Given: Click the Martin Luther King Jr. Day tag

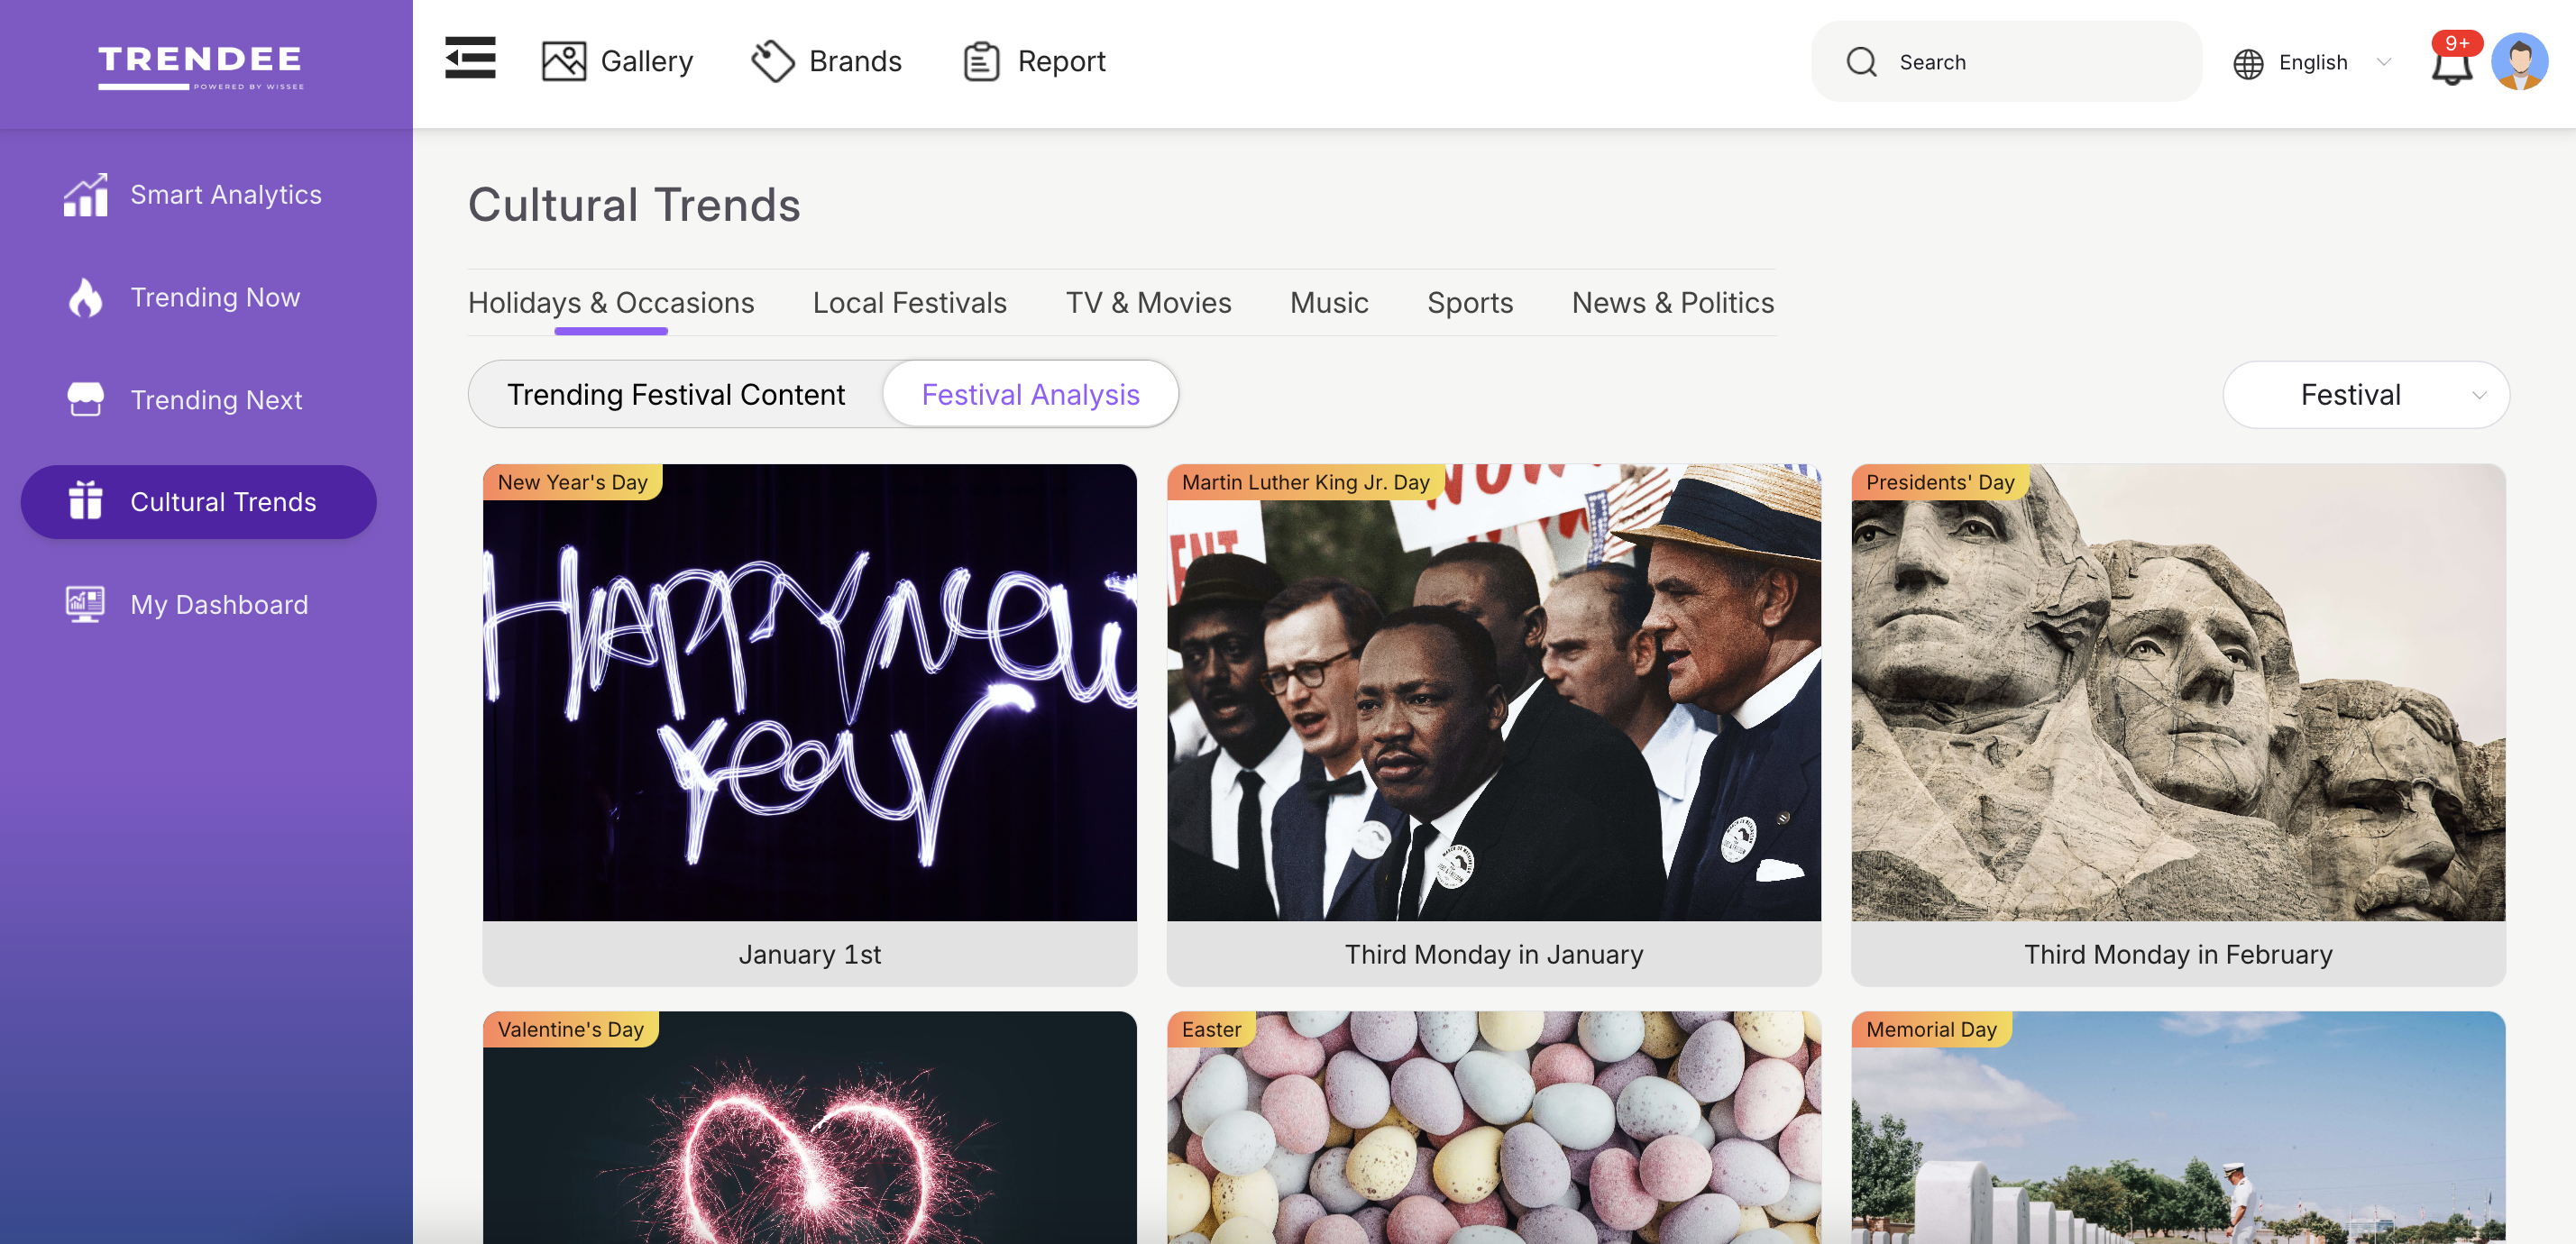Looking at the screenshot, I should (1305, 482).
